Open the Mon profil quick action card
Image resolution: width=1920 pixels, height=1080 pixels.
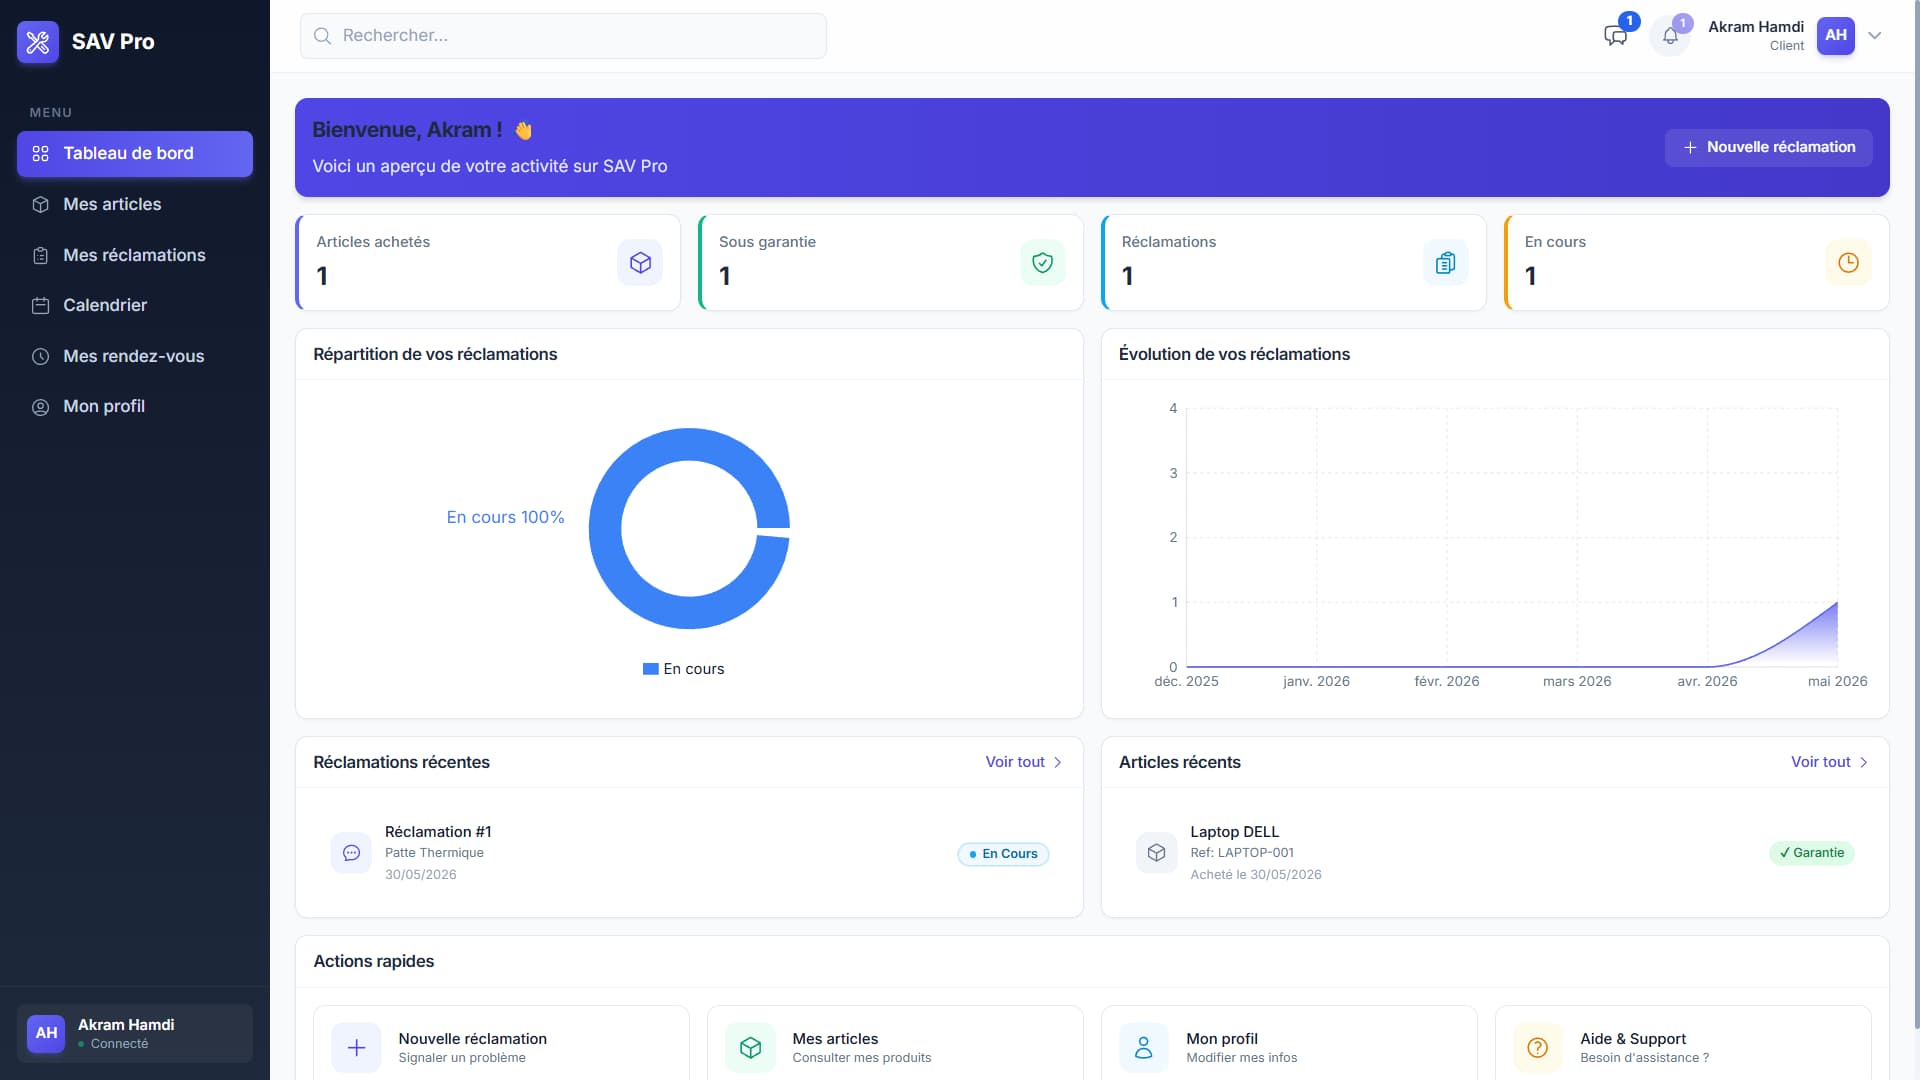1289,1043
